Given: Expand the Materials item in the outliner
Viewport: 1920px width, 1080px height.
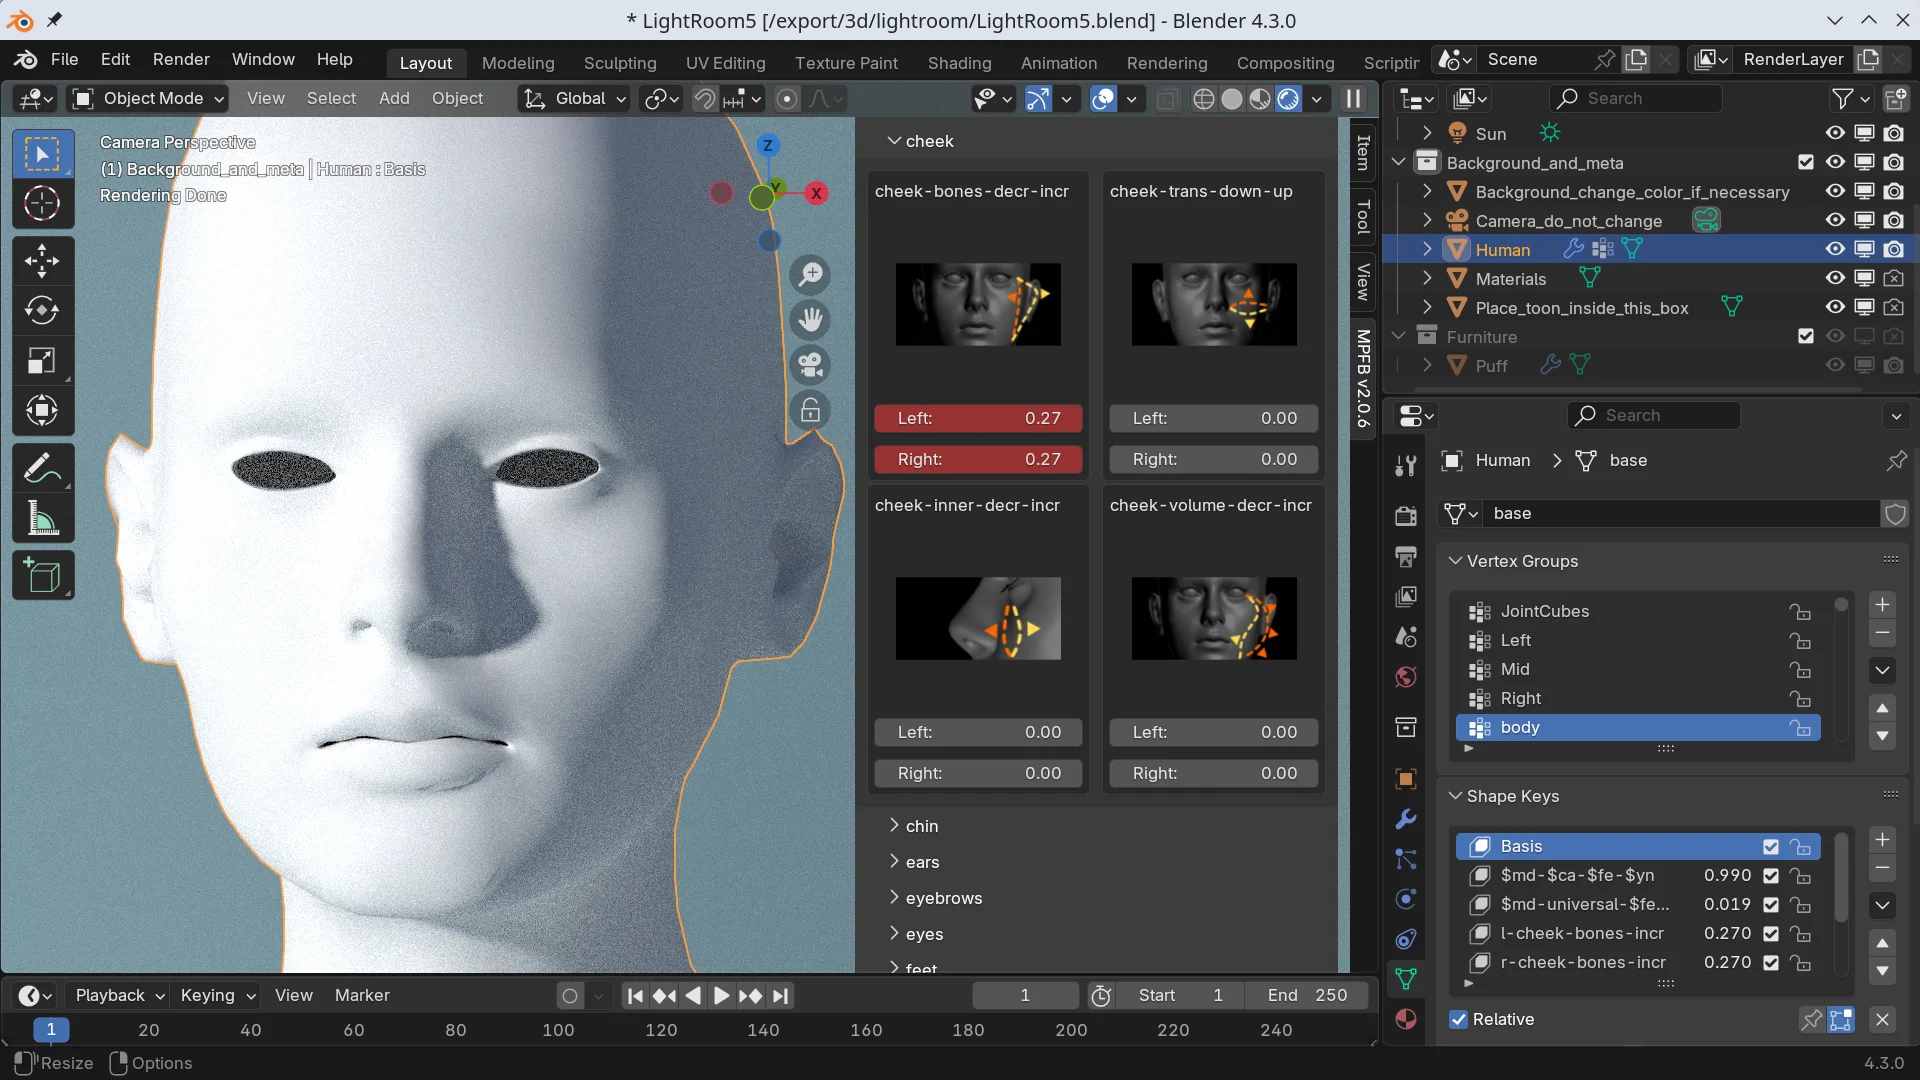Looking at the screenshot, I should 1427,278.
